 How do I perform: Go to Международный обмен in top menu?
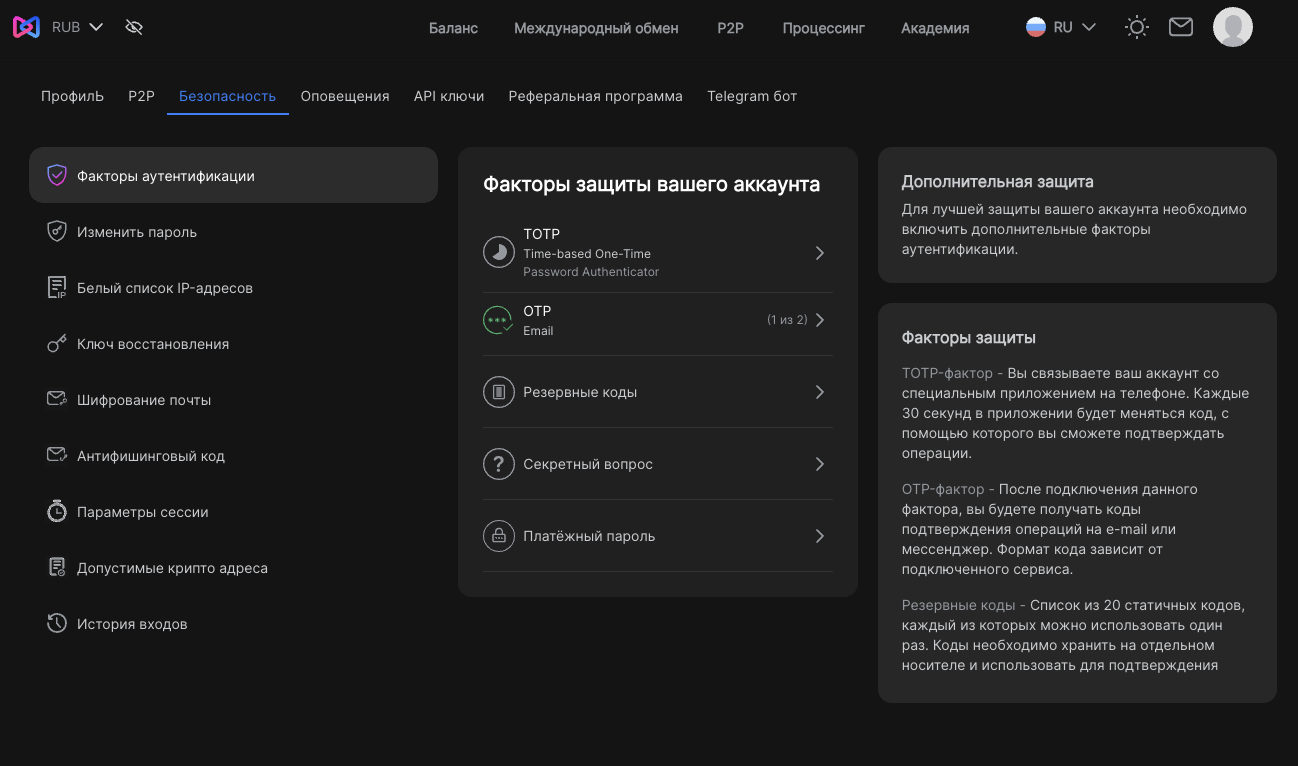596,28
